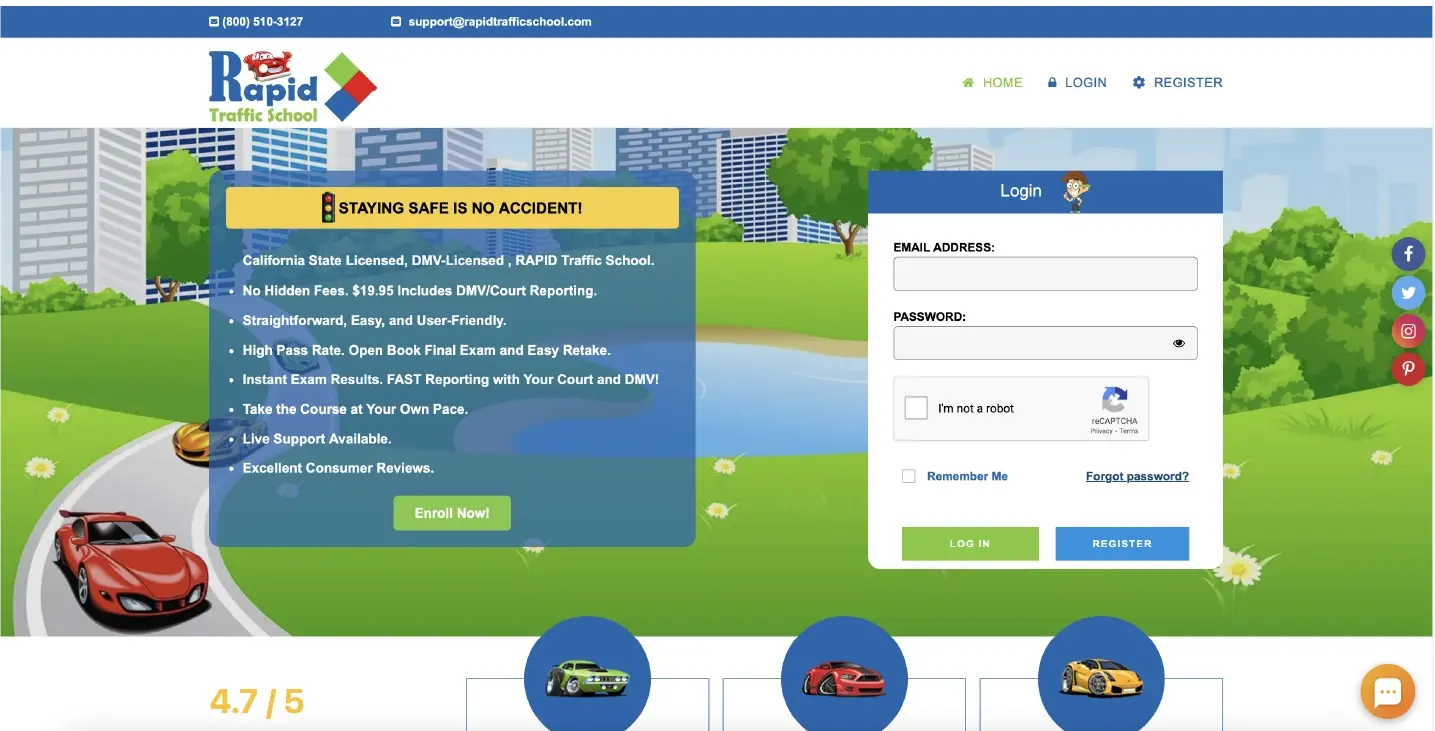Image resolution: width=1435 pixels, height=731 pixels.
Task: Click the Straightforward, Easy, and User-Friendly bullet
Action: coord(374,321)
